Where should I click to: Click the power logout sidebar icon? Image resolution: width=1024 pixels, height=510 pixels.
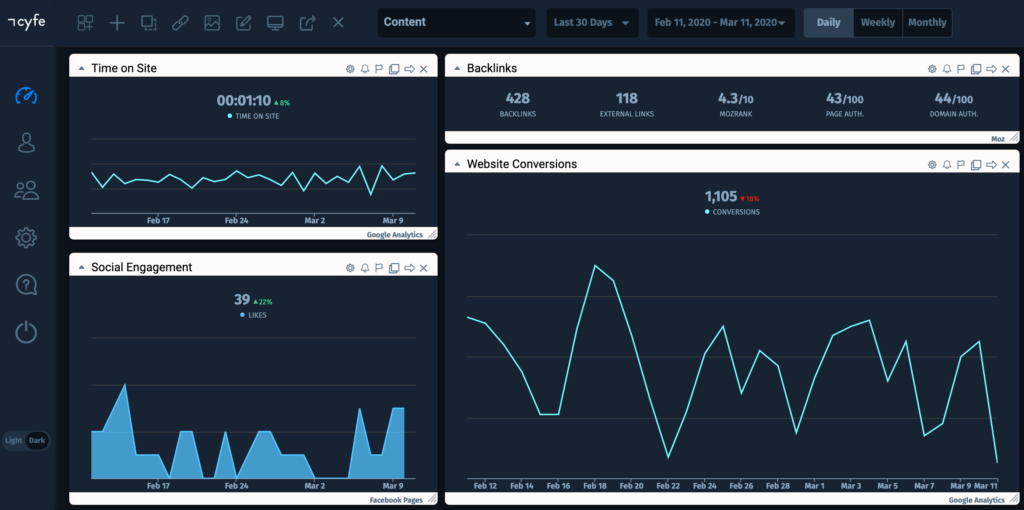click(26, 332)
